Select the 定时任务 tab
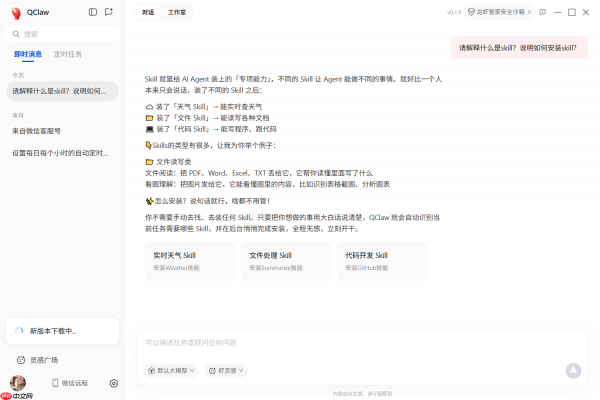The image size is (600, 400). [x=68, y=54]
